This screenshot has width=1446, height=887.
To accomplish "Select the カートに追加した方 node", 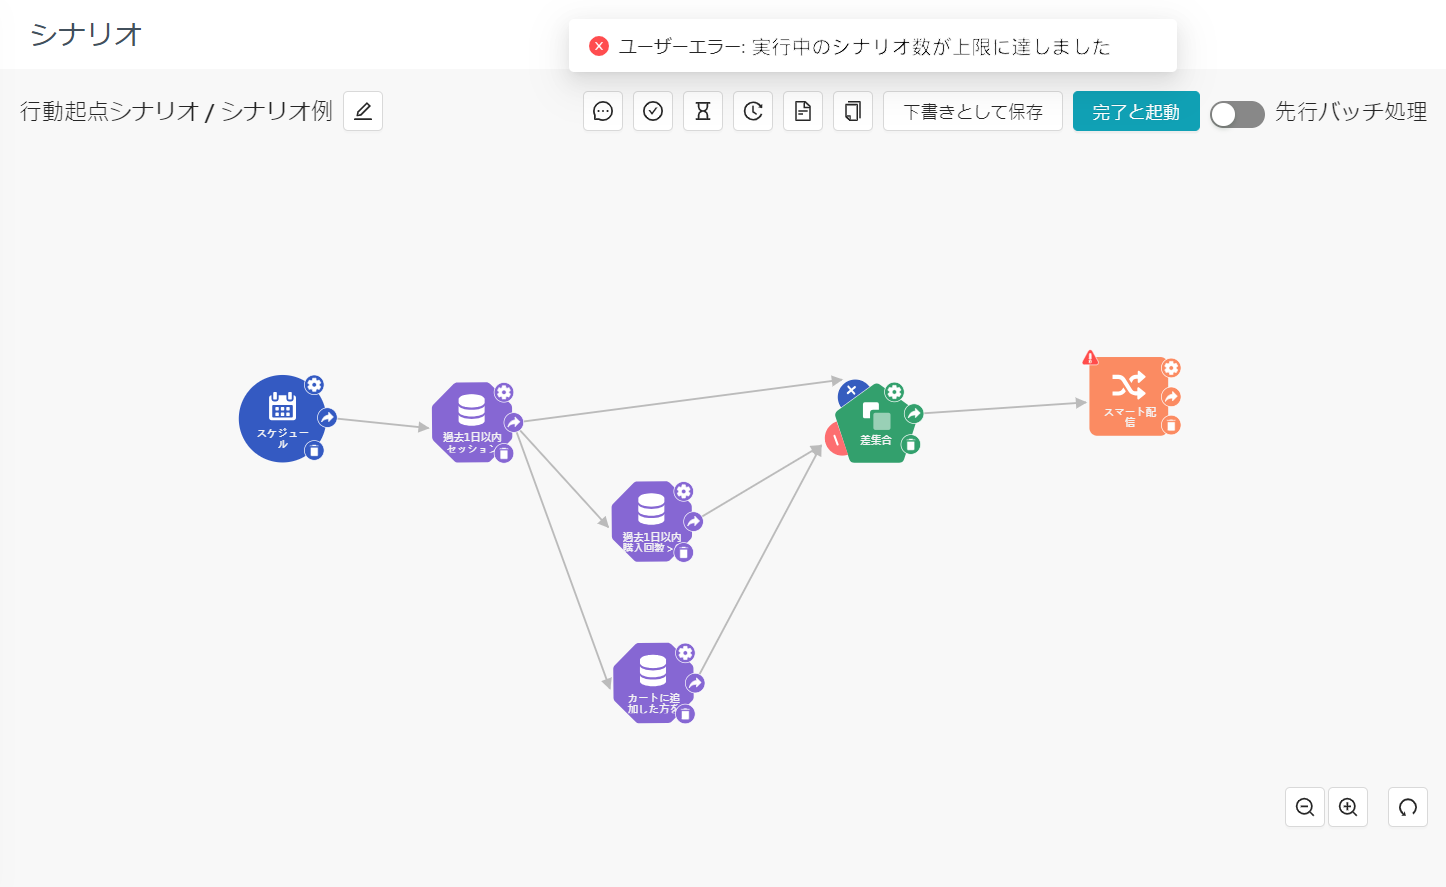I will [652, 683].
